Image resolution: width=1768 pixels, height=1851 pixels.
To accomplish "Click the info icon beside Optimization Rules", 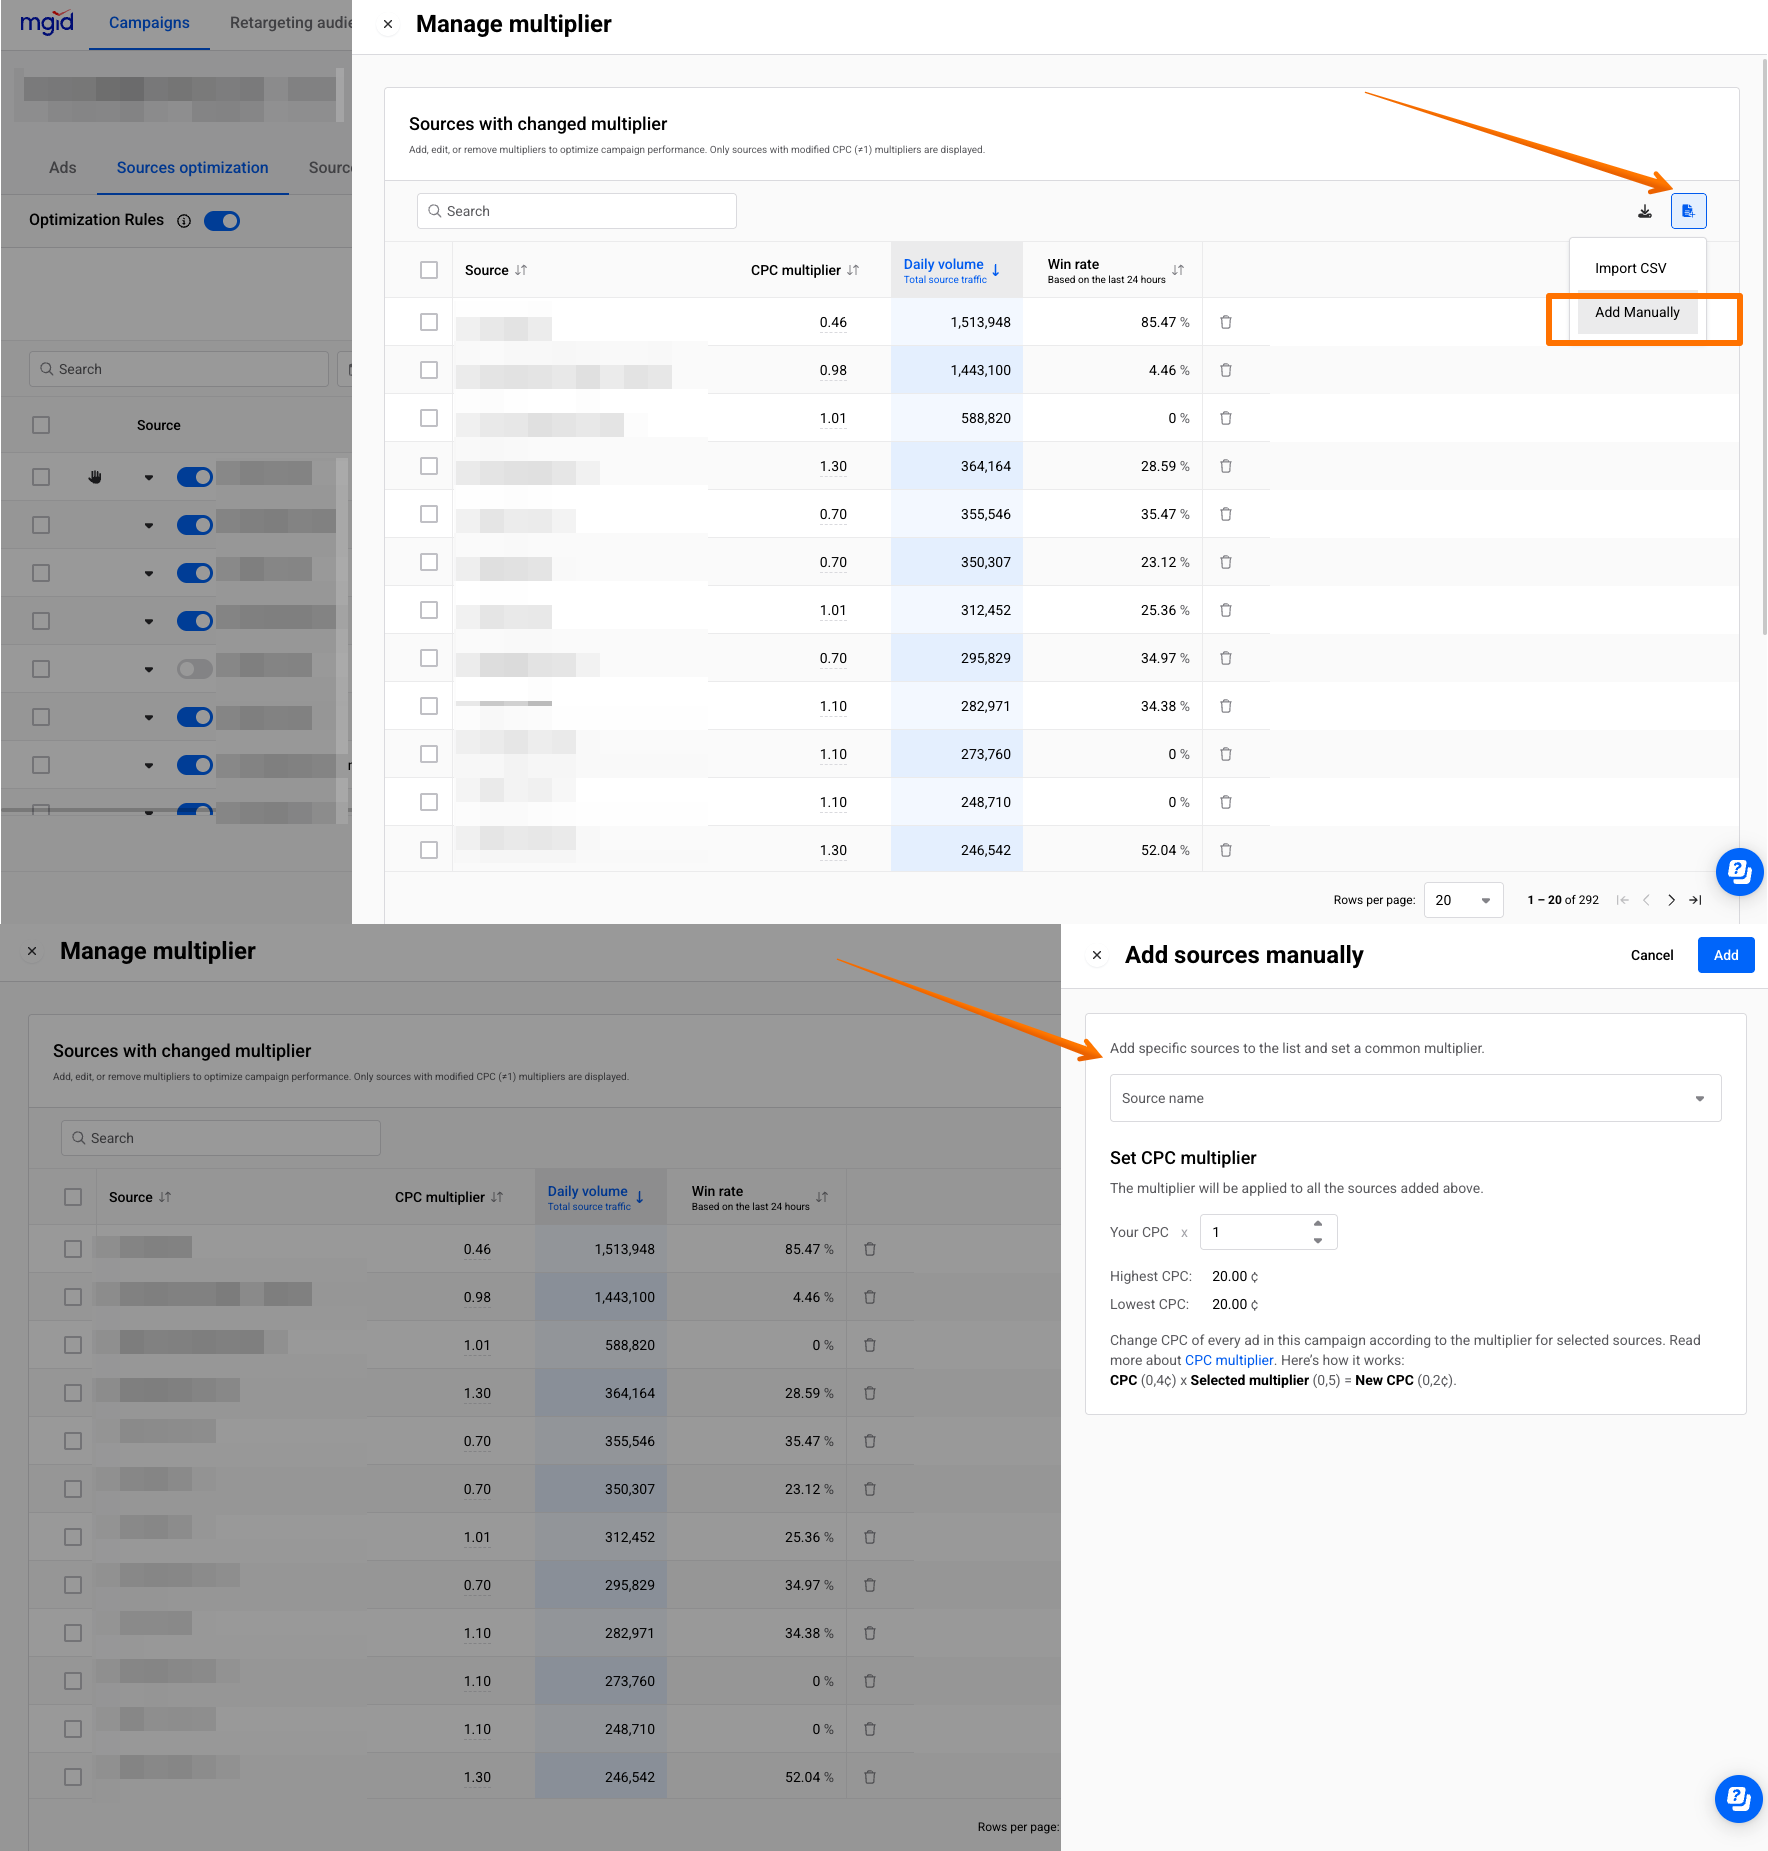I will pos(184,221).
